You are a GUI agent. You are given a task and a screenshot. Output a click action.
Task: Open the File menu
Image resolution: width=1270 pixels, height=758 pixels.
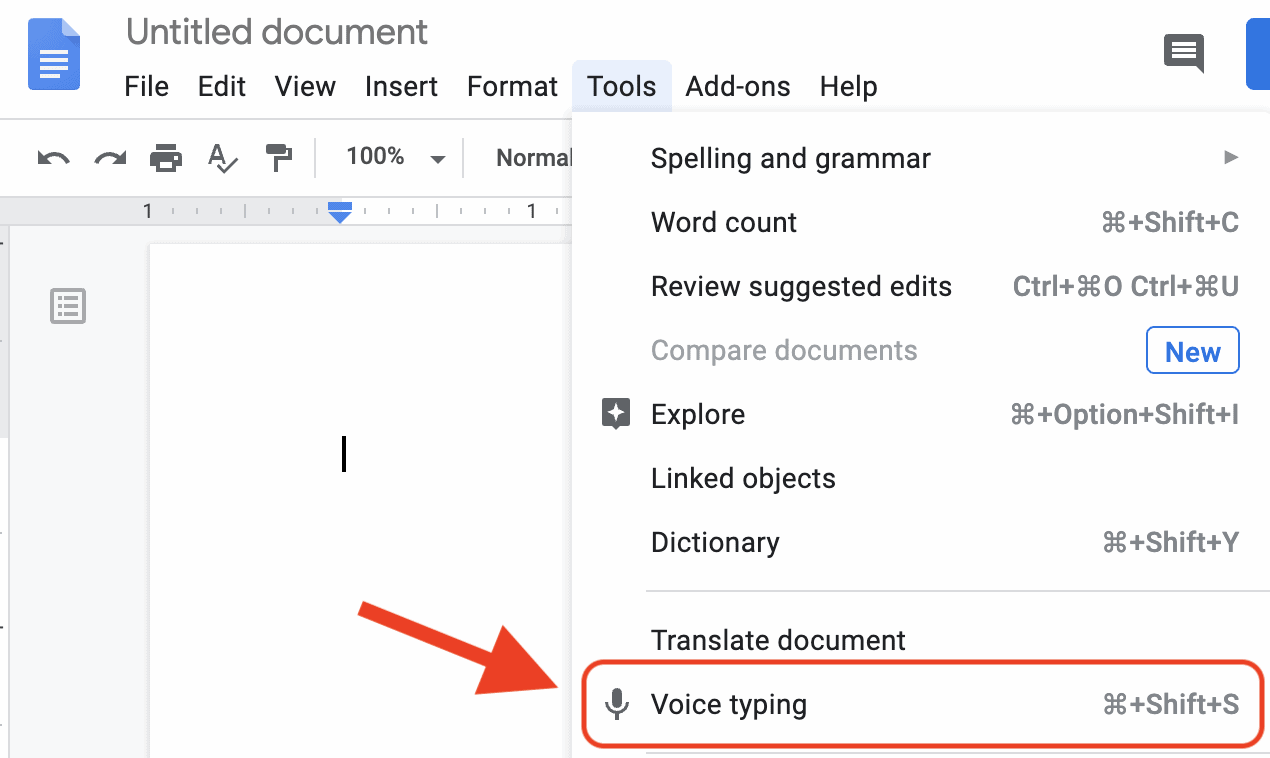click(146, 87)
